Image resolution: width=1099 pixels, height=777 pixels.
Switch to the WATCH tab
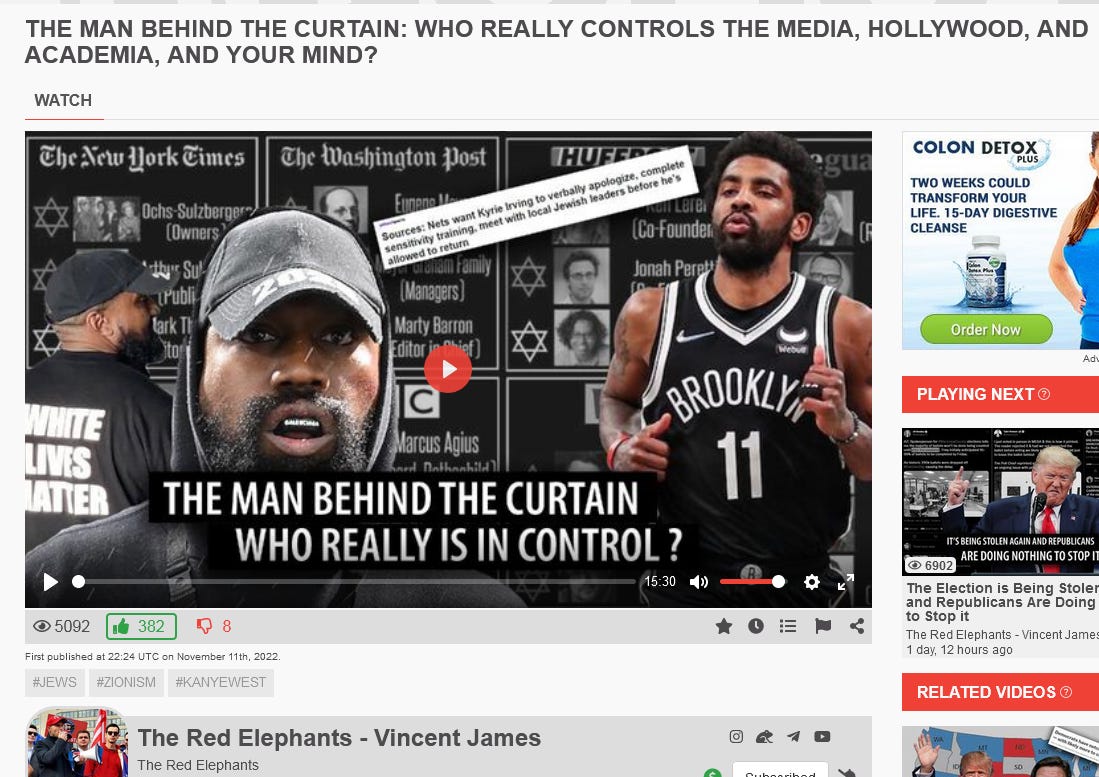63,100
